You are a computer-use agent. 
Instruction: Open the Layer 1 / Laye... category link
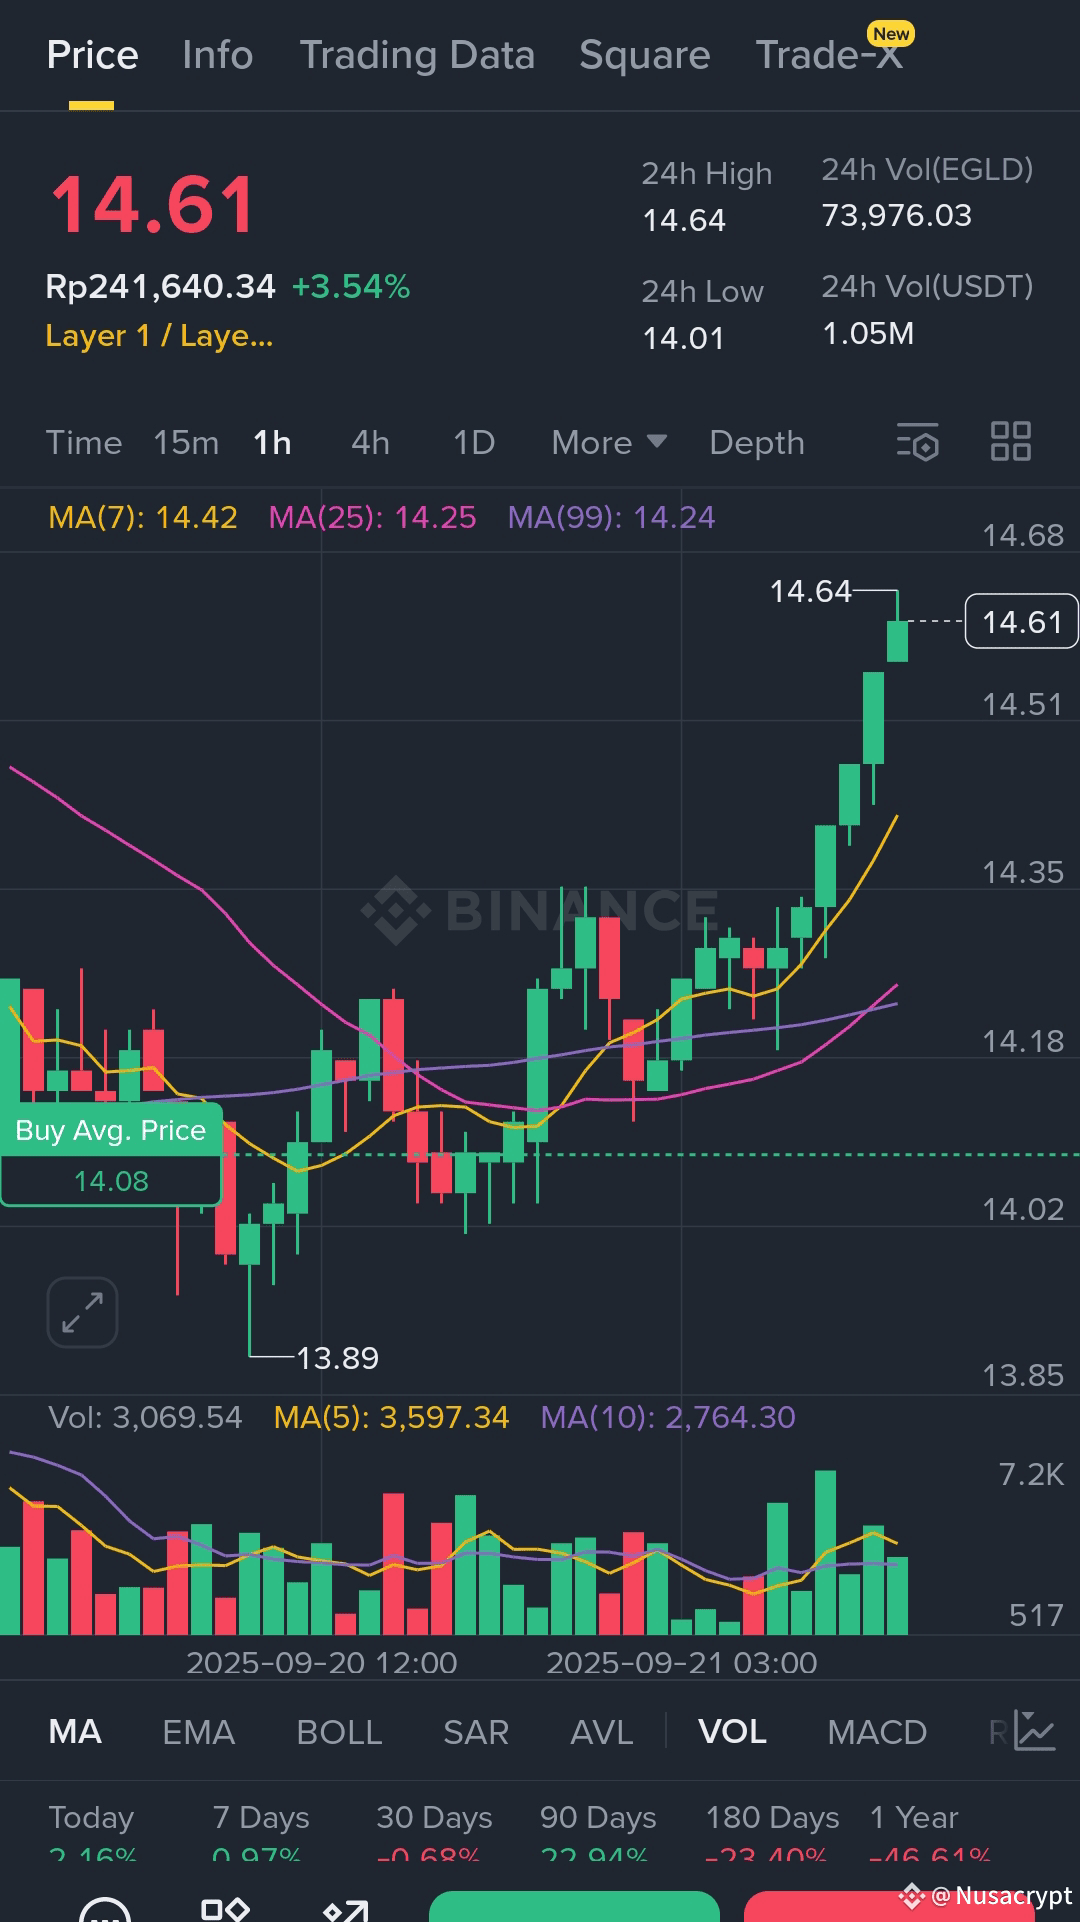tap(159, 336)
